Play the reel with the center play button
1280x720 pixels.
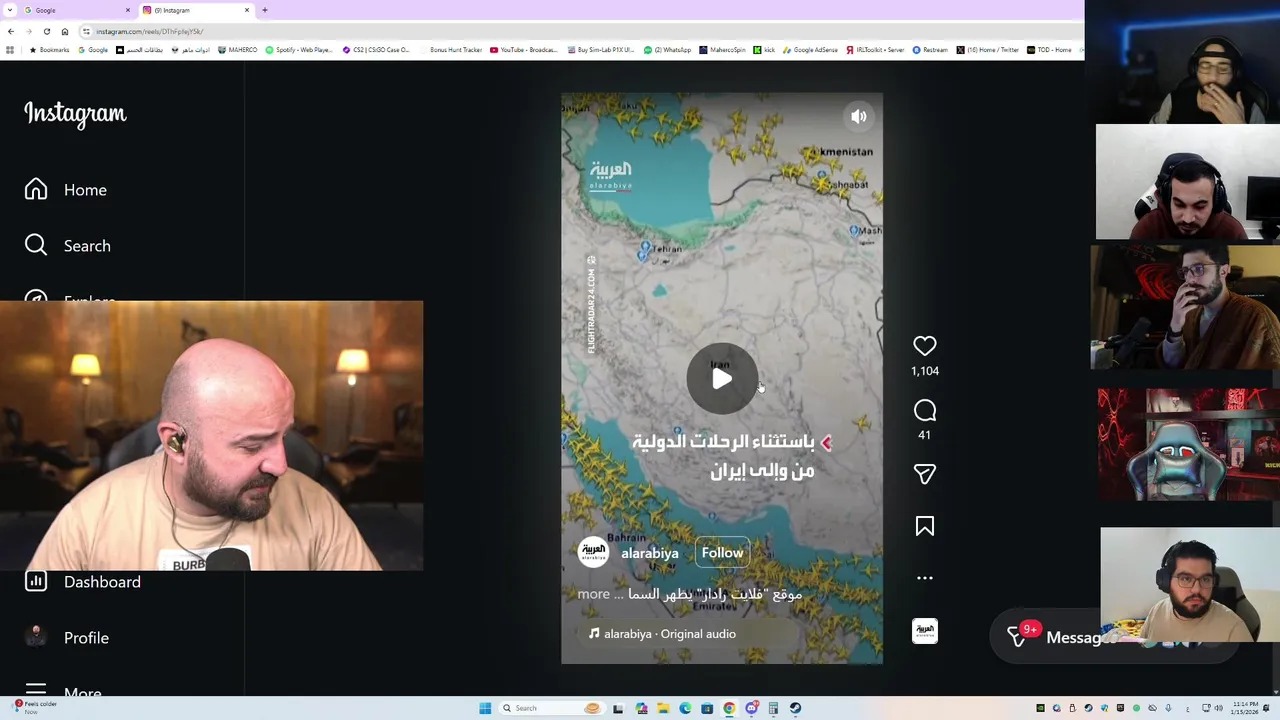point(722,378)
